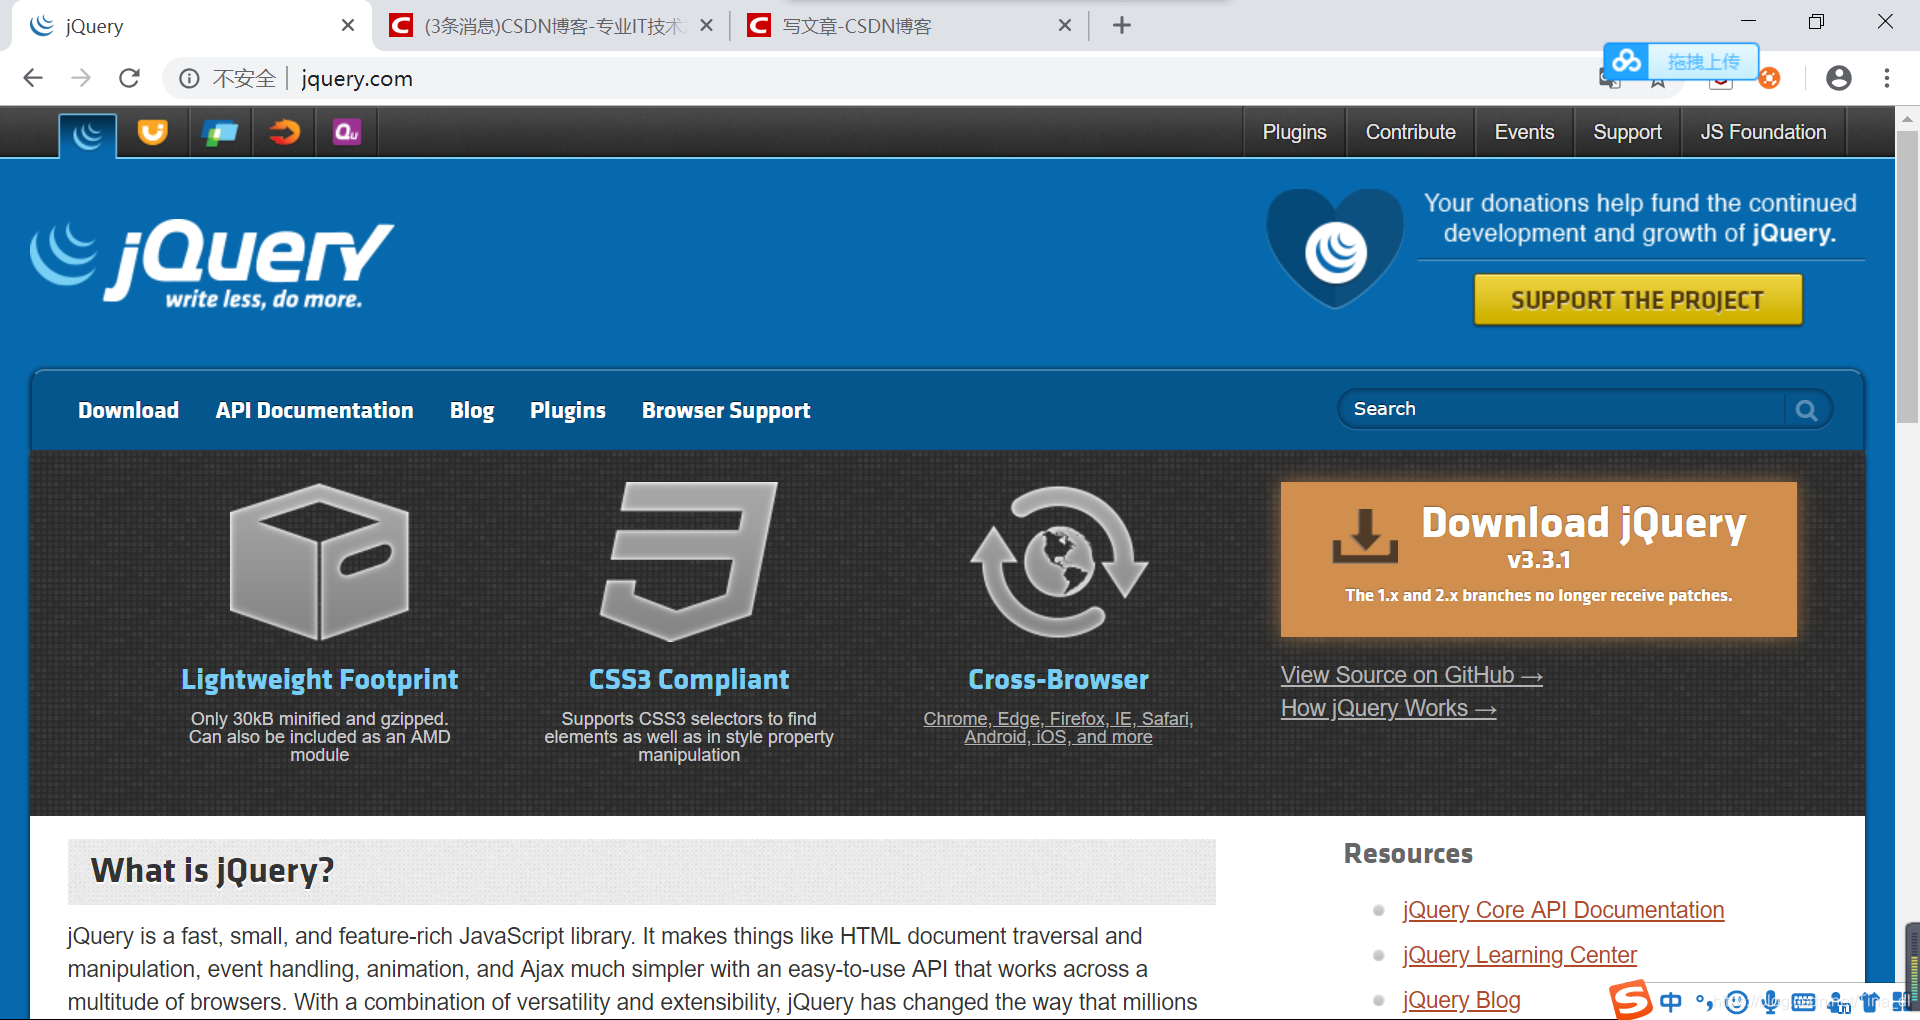Click the Lightweight Footprint box icon
Image resolution: width=1920 pixels, height=1020 pixels.
coord(319,562)
